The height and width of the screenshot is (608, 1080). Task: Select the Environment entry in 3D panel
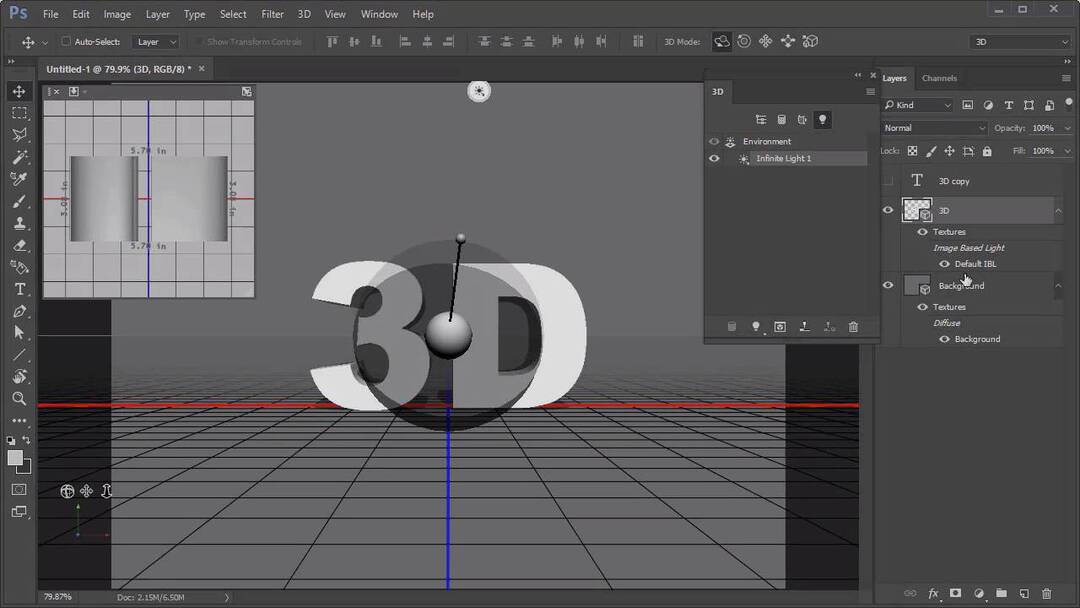[x=767, y=142]
